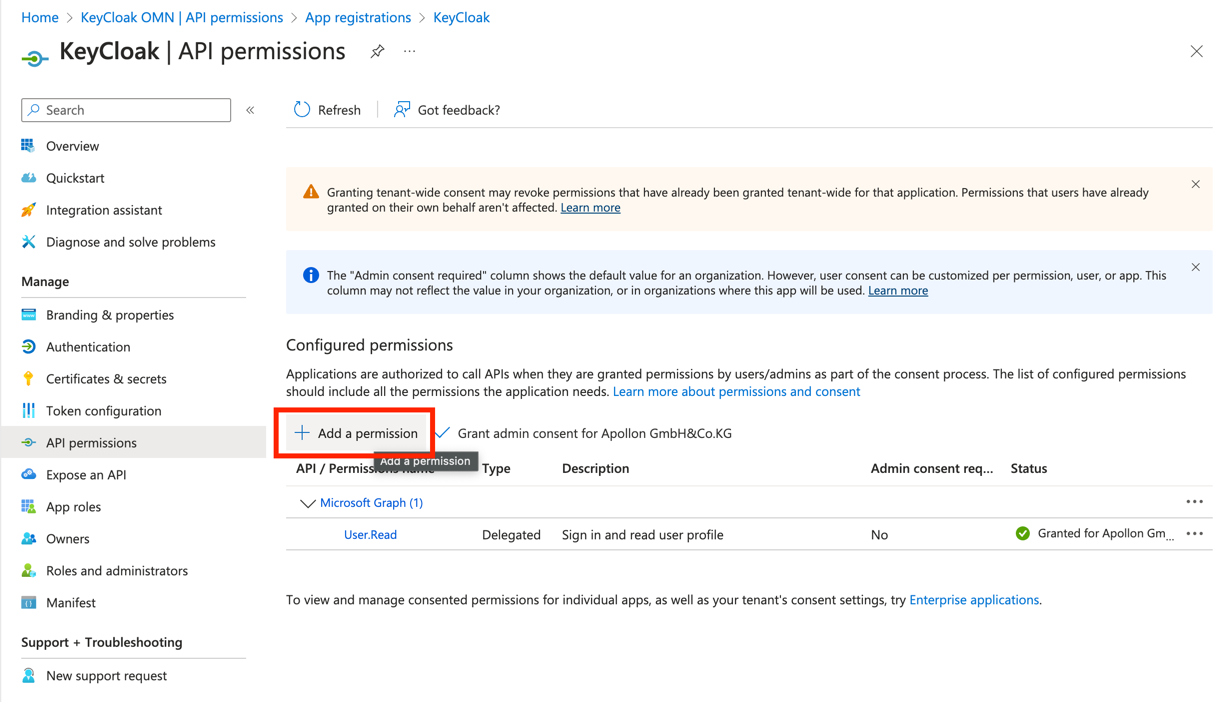Dismiss the blue Admin consent info banner
This screenshot has width=1226, height=702.
1195,267
